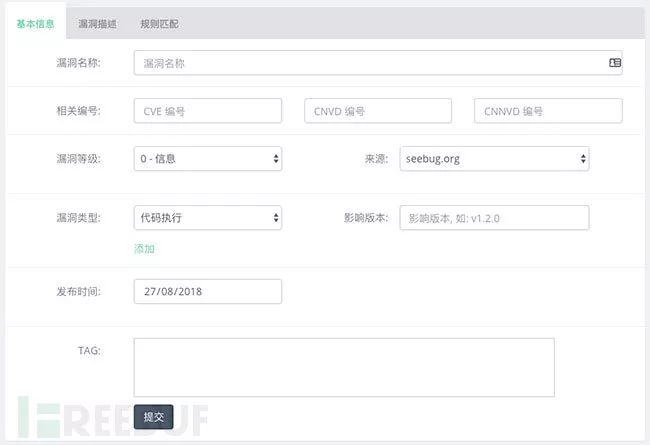This screenshot has width=650, height=445.
Task: Click the 影响版本 text field
Action: (494, 217)
